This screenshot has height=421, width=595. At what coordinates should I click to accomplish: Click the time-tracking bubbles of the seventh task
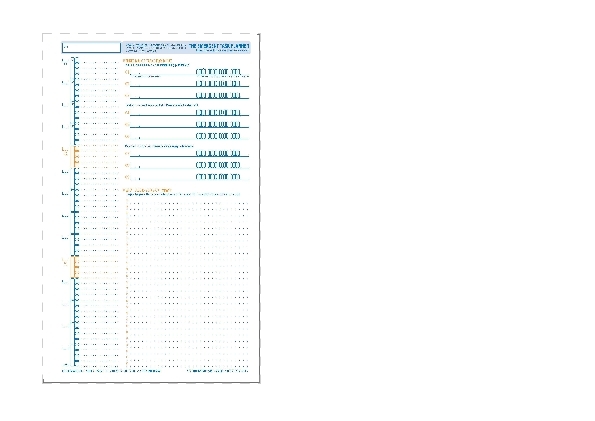click(218, 153)
